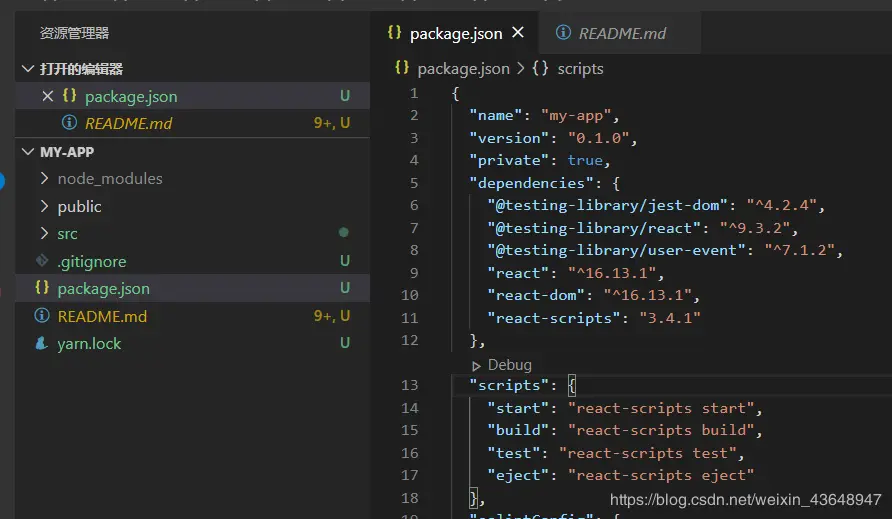This screenshot has width=892, height=519.
Task: Switch to the README.md editor tab
Action: tap(620, 33)
